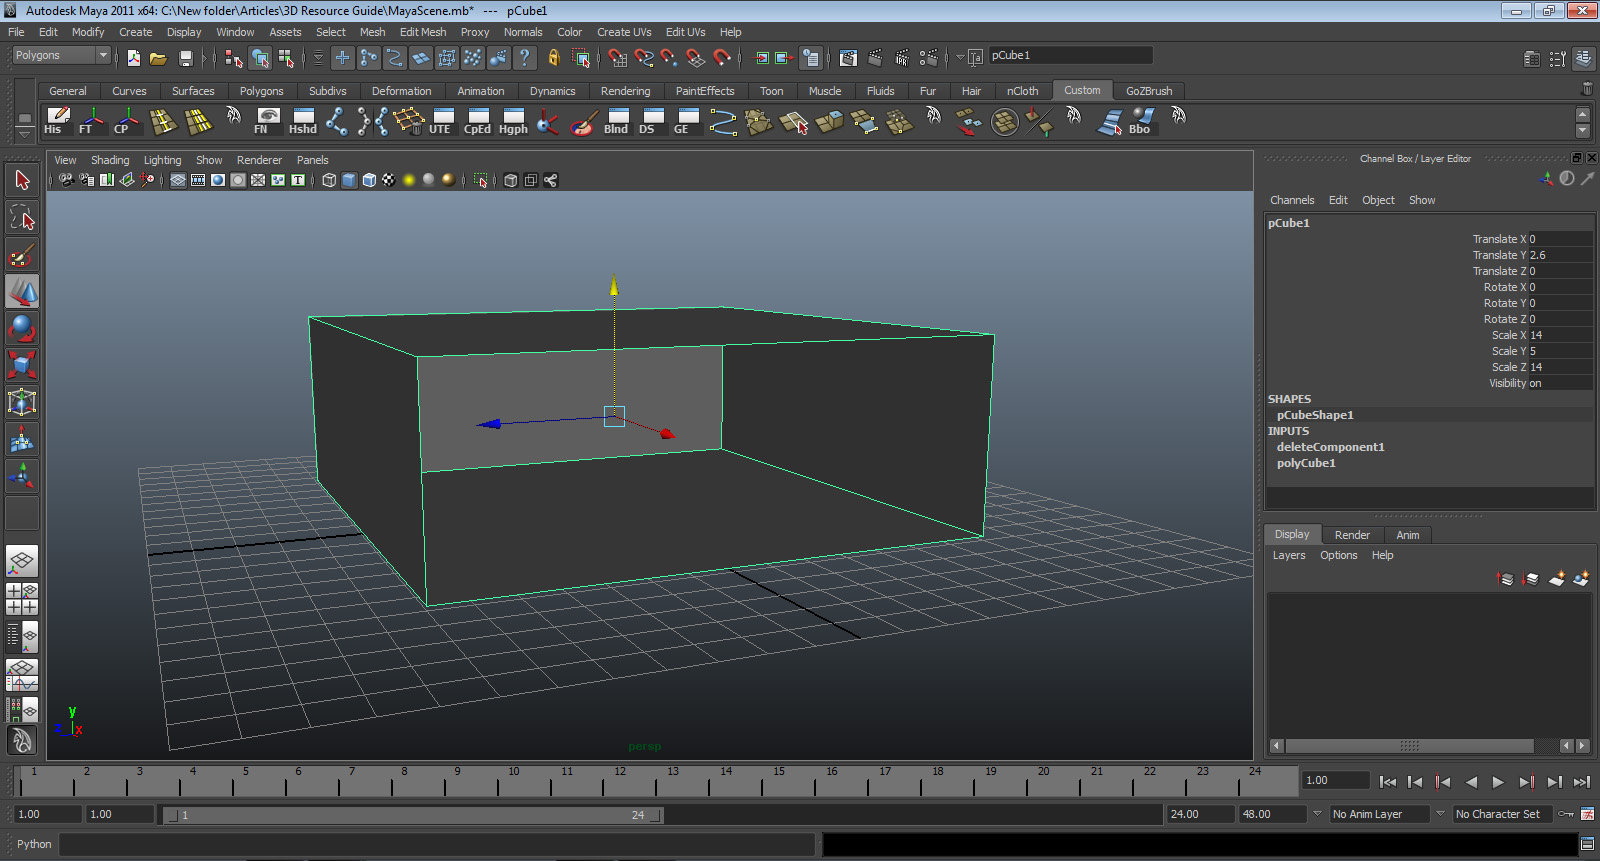This screenshot has height=861, width=1600.
Task: Pick the Lasso select tool
Action: point(22,217)
